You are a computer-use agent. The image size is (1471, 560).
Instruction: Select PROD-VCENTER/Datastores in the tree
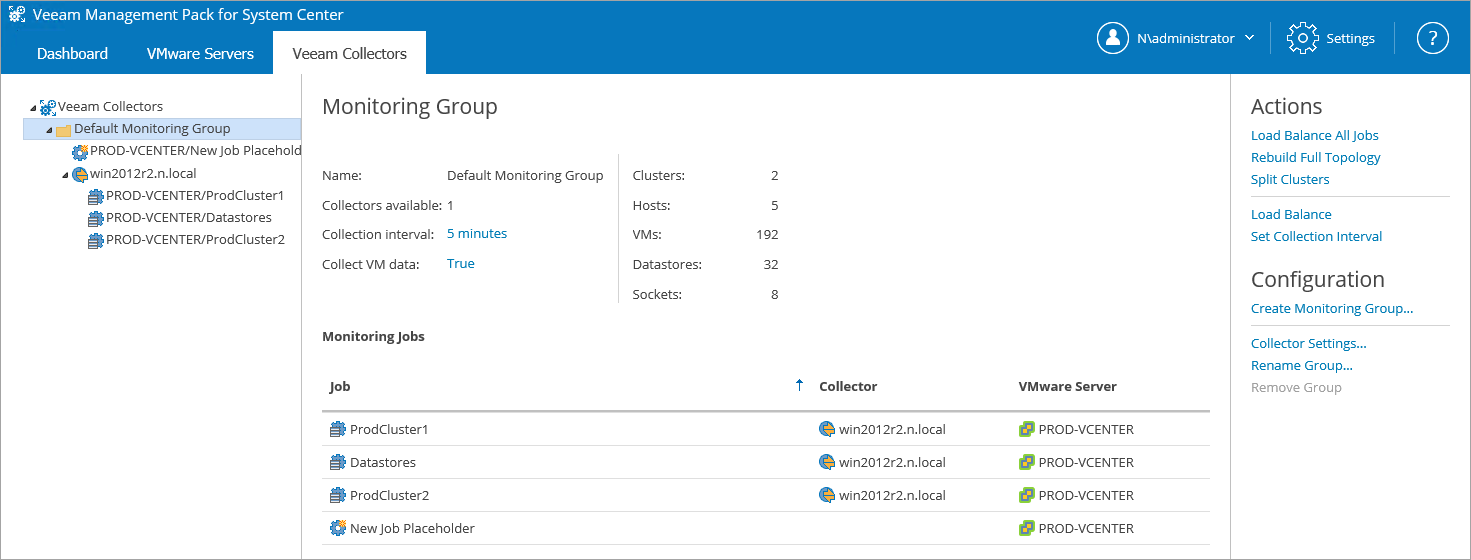click(188, 218)
